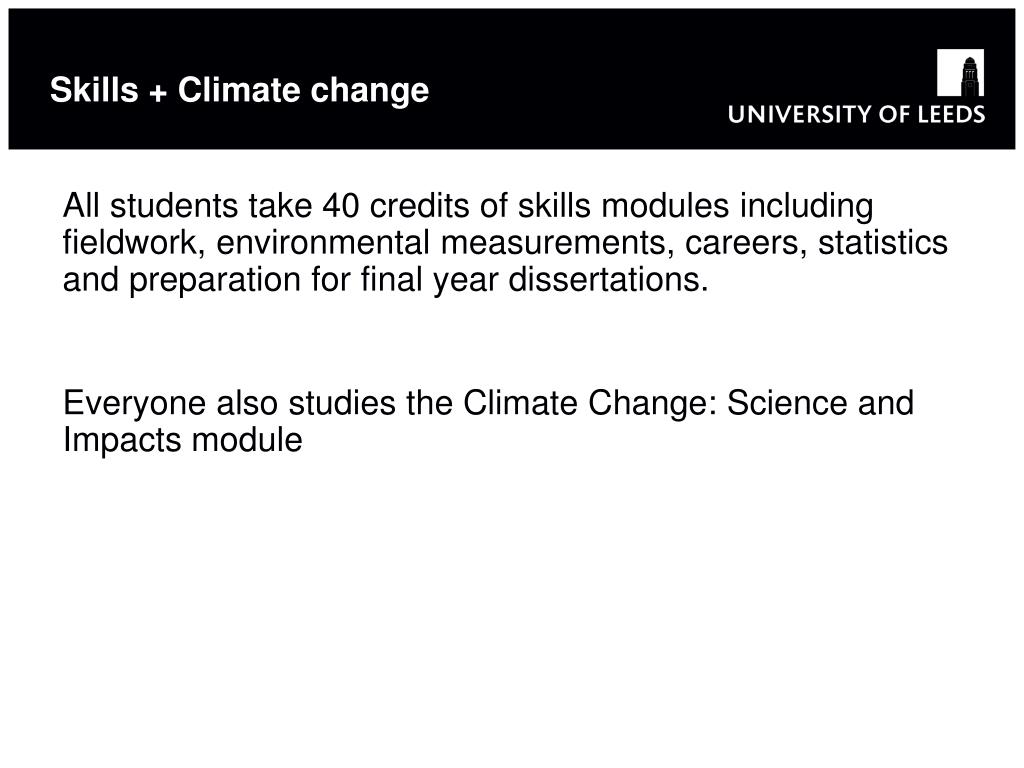Click the word "careers" in the first paragraph
The height and width of the screenshot is (768, 1024).
click(741, 244)
